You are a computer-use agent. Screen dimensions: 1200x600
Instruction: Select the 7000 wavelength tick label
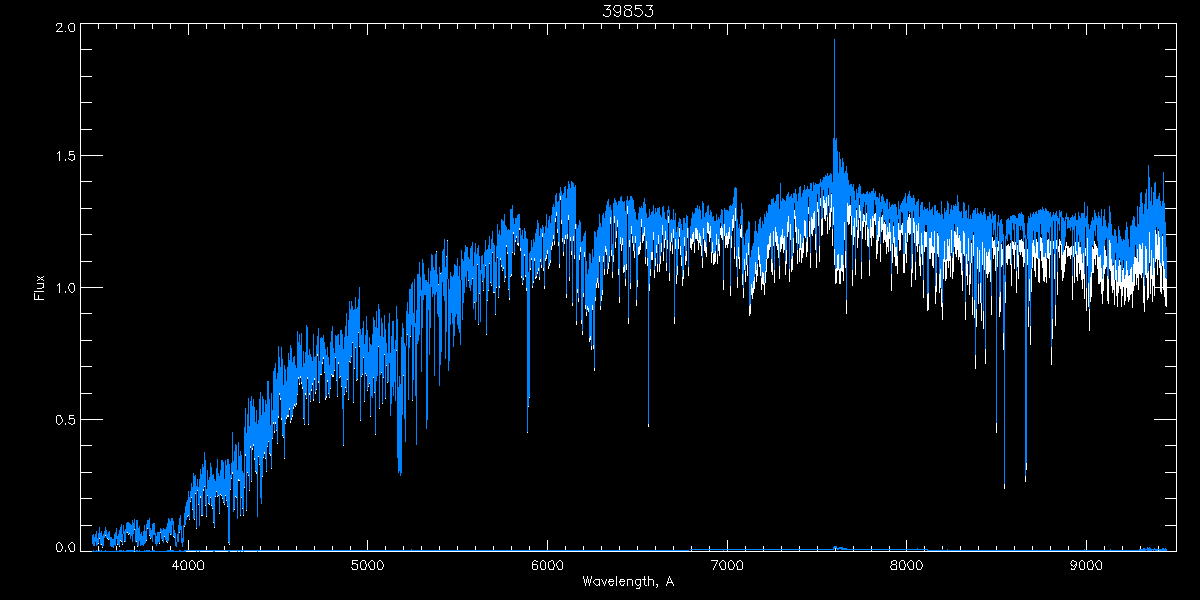pyautogui.click(x=727, y=565)
